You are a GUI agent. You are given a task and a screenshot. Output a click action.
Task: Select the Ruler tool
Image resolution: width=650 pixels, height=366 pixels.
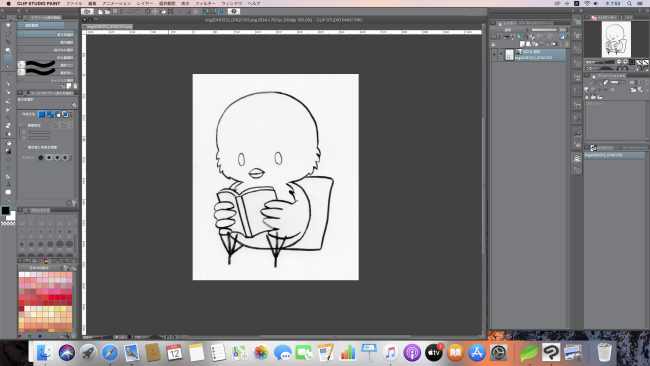pyautogui.click(x=8, y=176)
